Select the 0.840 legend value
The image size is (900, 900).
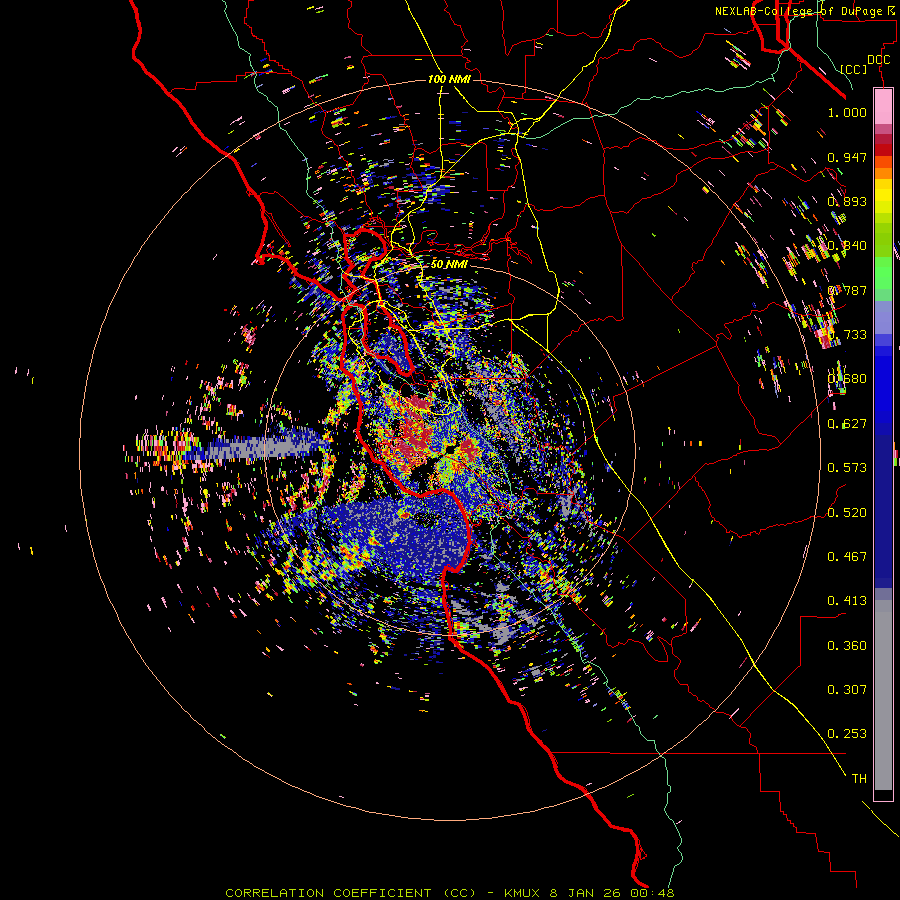[x=847, y=246]
